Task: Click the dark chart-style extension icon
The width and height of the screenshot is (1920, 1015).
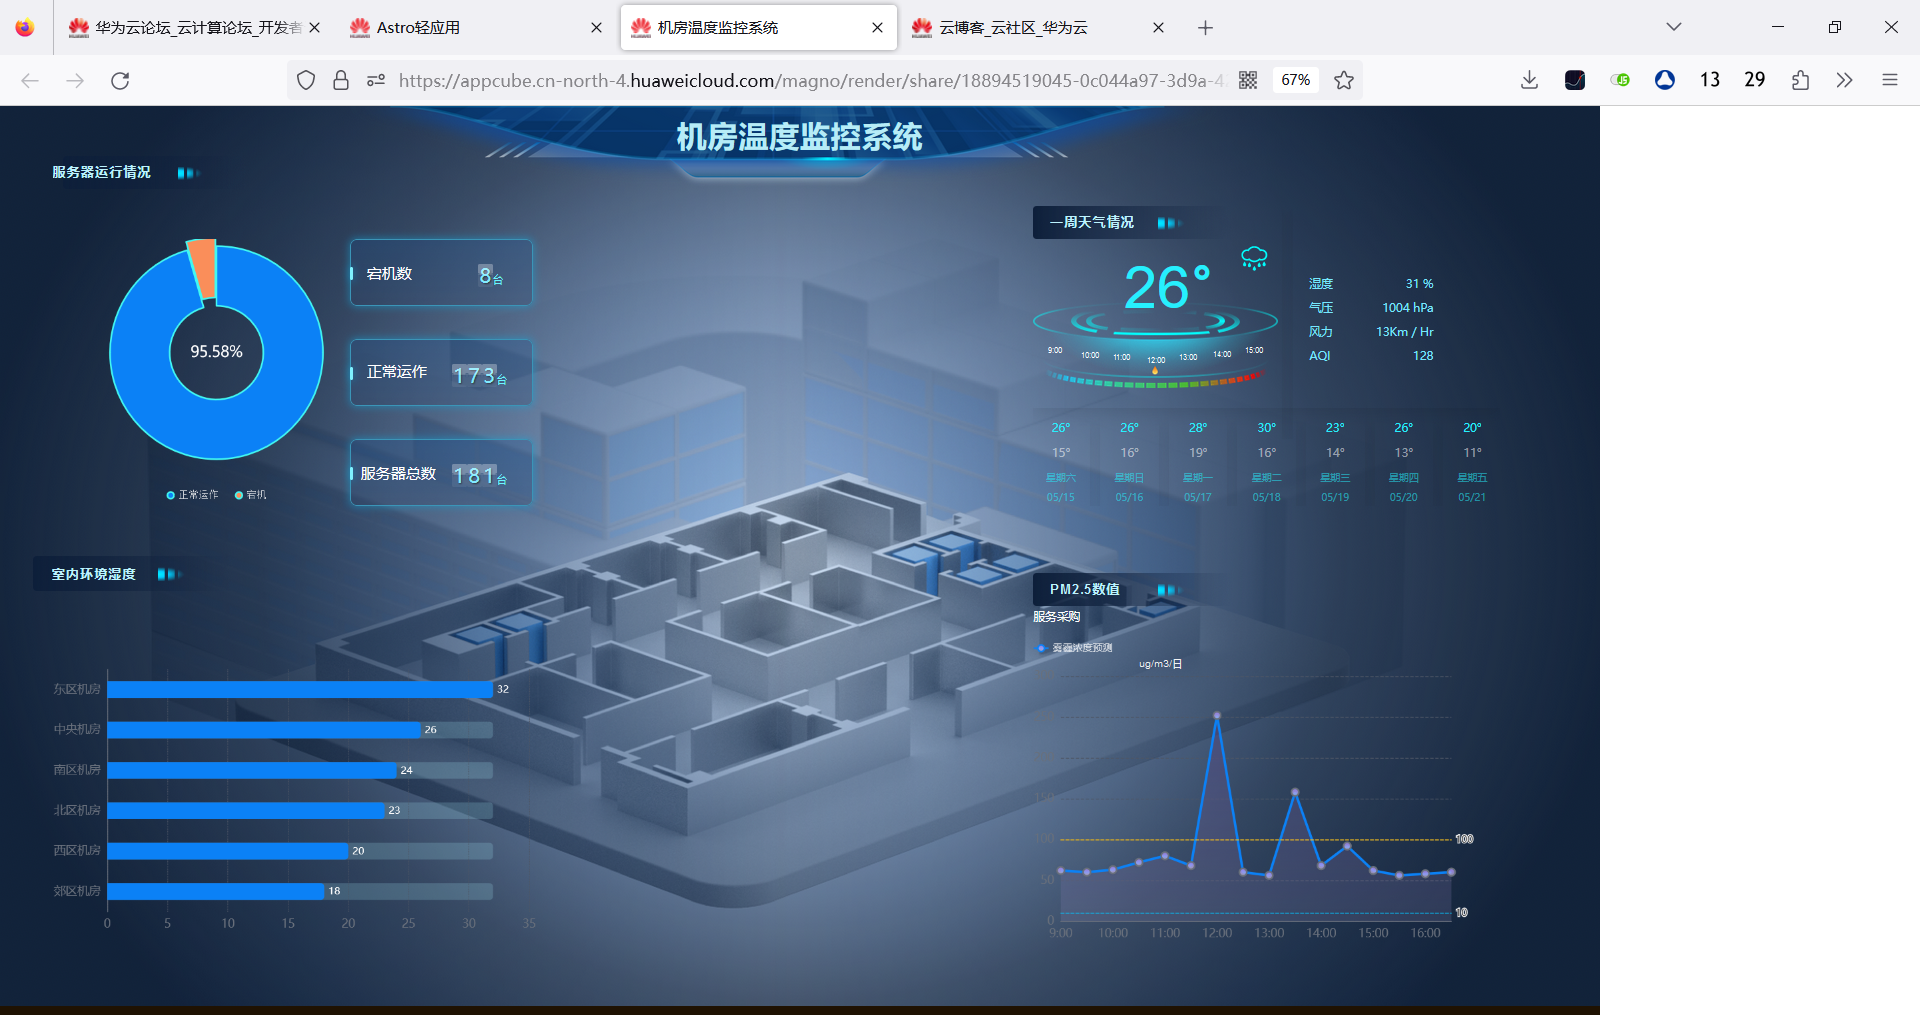Action: coord(1575,80)
